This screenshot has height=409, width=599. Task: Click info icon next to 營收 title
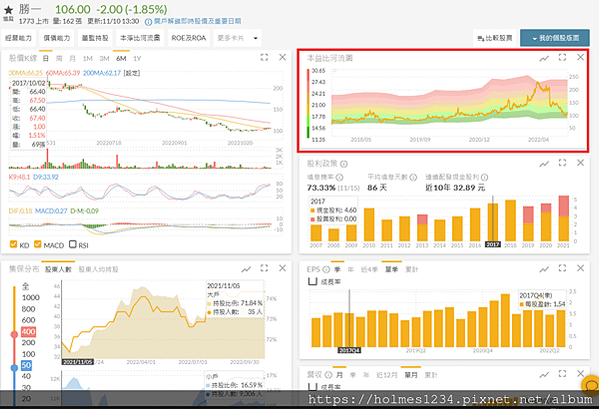coord(328,375)
